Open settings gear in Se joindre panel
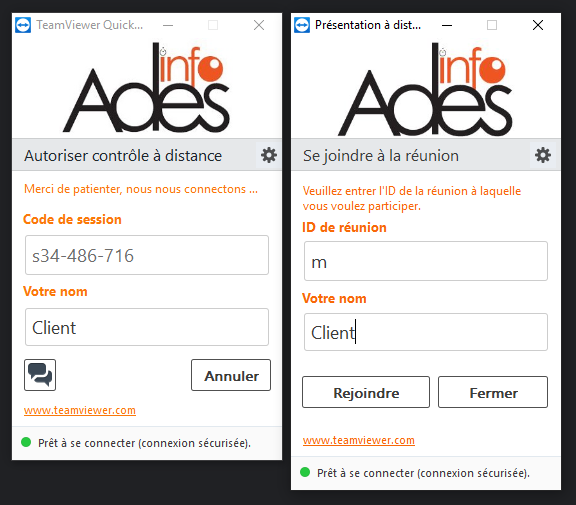The height and width of the screenshot is (505, 576). point(543,155)
